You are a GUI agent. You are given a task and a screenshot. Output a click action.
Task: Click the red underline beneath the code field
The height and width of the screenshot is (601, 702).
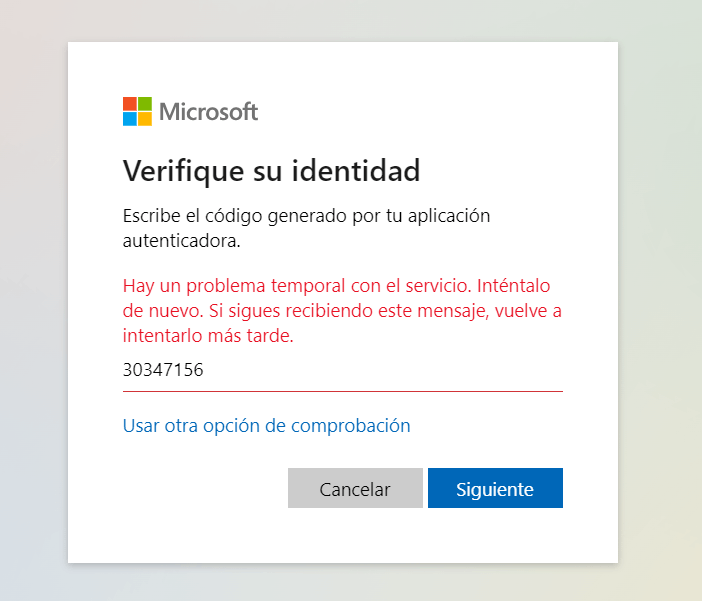click(x=342, y=391)
